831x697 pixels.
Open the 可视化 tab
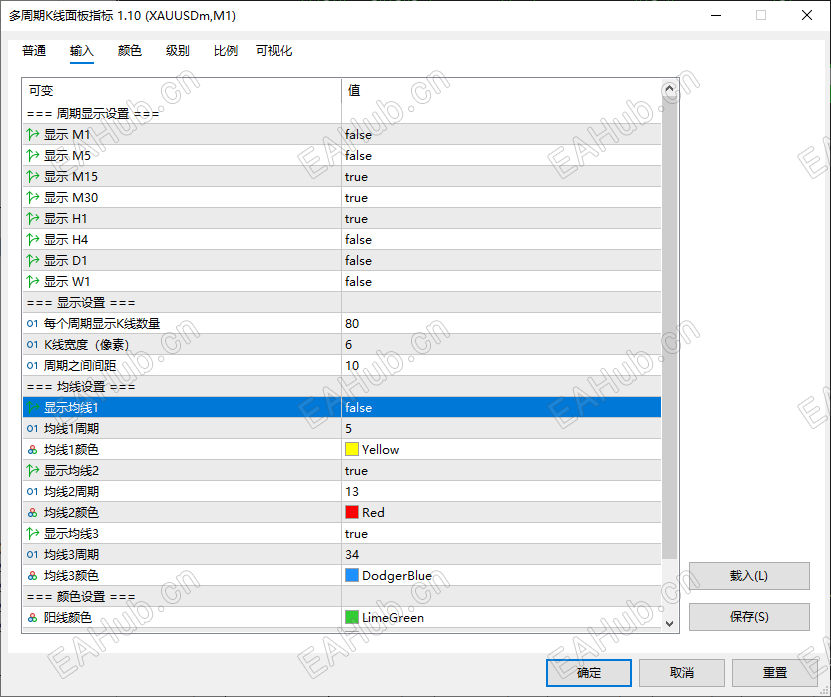[x=274, y=51]
